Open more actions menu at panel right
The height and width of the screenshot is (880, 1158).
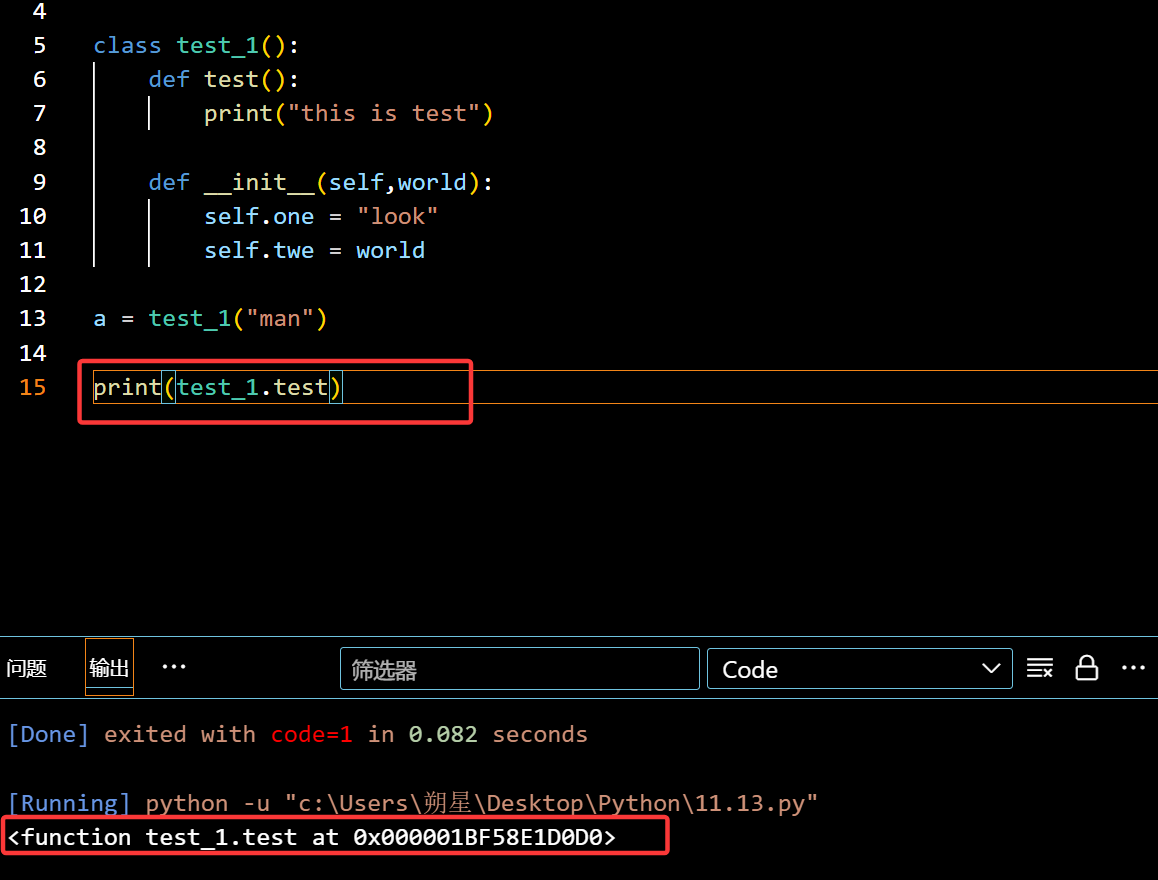point(1132,667)
